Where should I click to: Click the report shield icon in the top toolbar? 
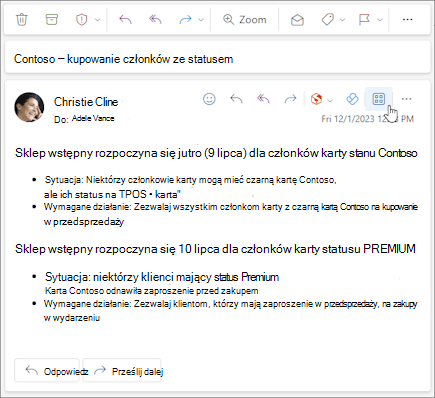click(x=81, y=20)
